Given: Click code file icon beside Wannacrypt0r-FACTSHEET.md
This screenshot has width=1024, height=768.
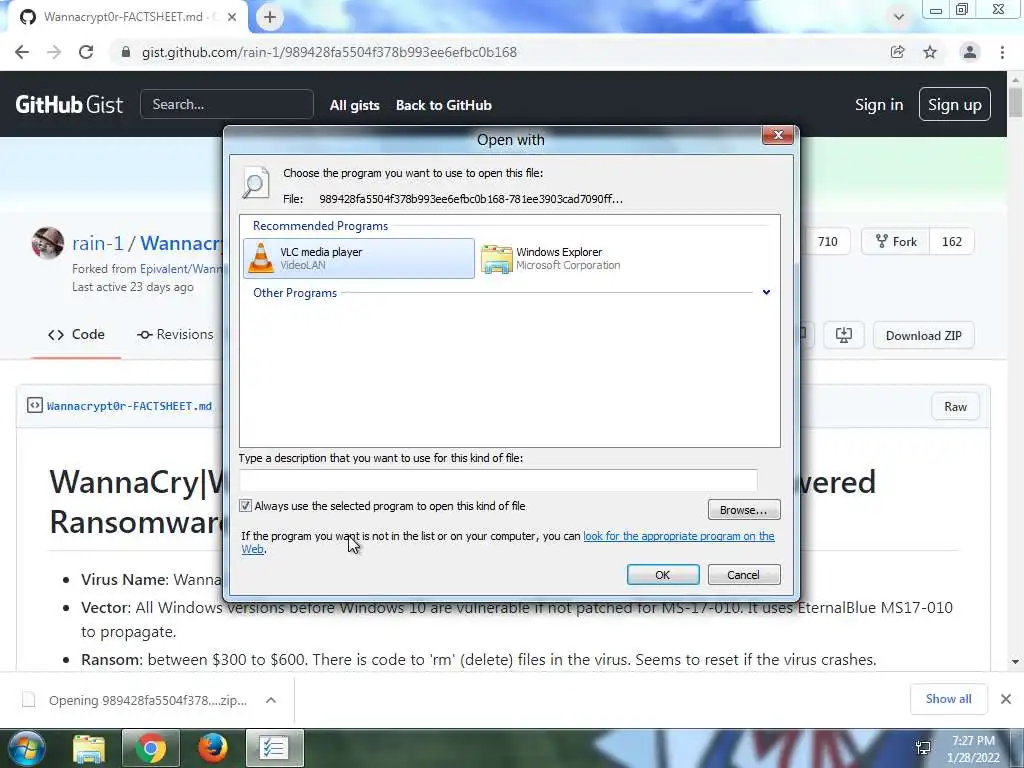Looking at the screenshot, I should (x=35, y=406).
